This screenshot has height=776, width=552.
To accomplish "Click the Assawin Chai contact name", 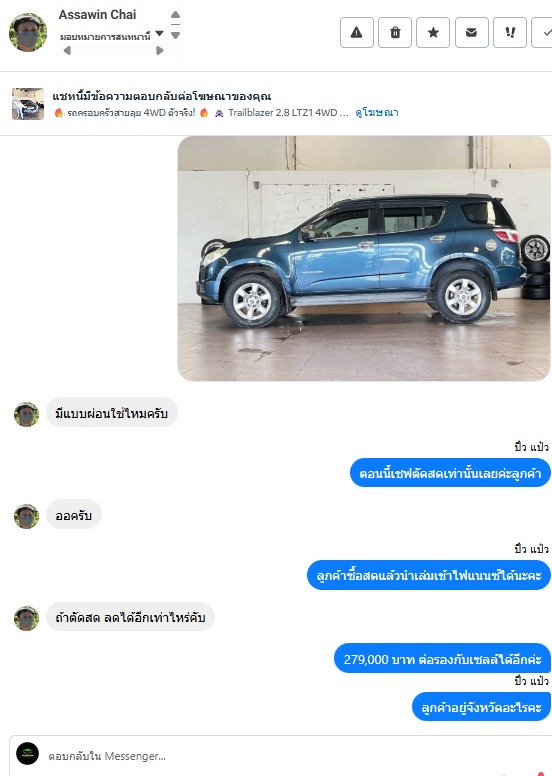I will [98, 15].
